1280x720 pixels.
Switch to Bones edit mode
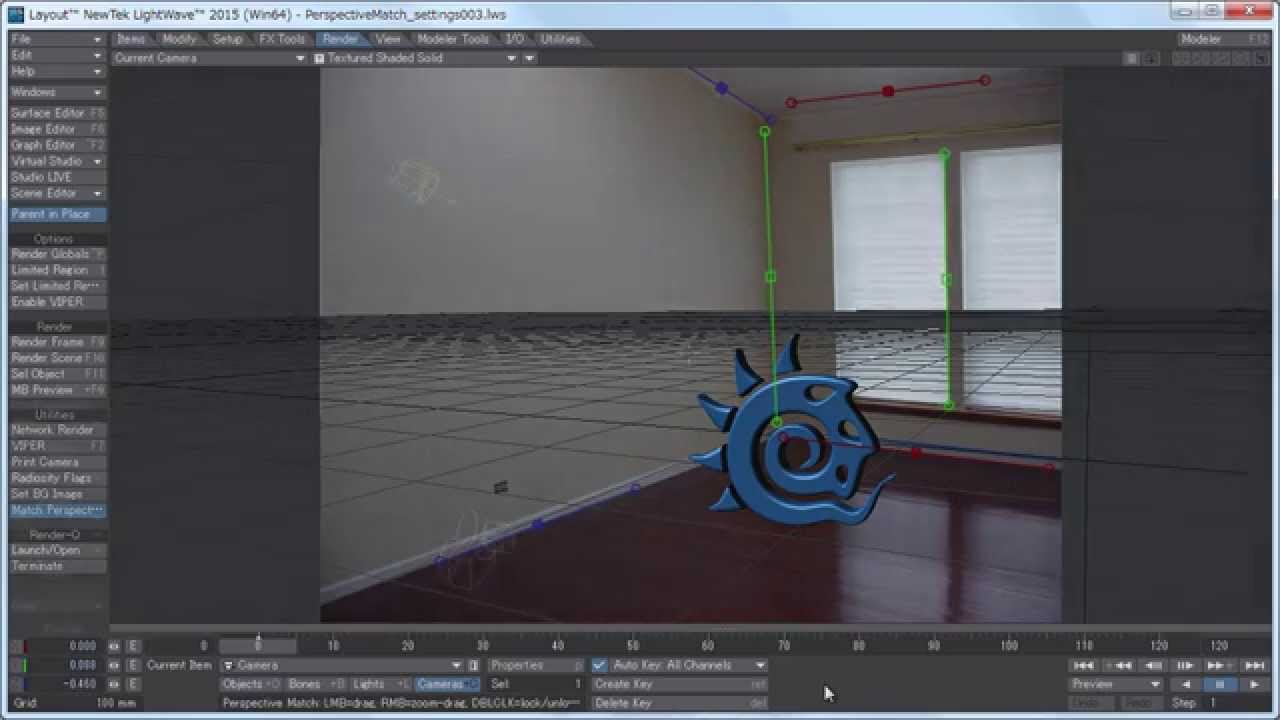click(x=316, y=684)
